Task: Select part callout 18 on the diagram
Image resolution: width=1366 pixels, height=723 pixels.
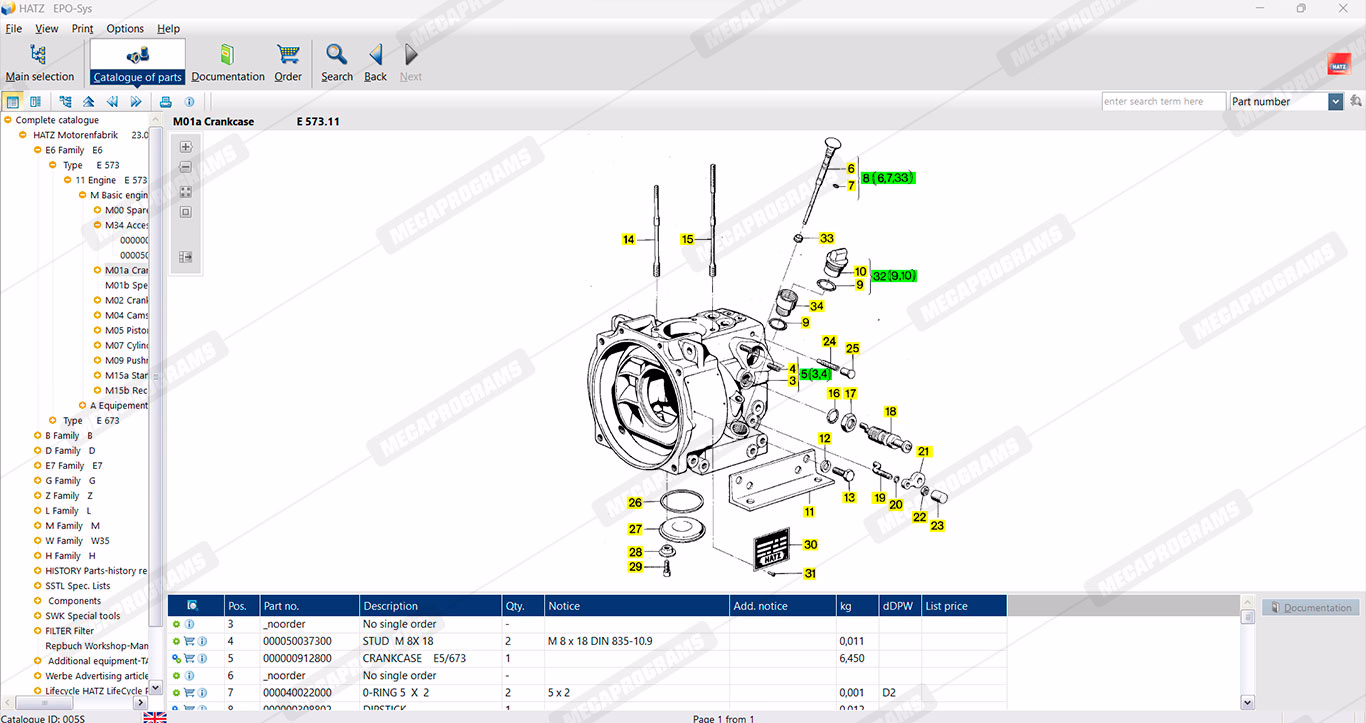Action: pyautogui.click(x=890, y=412)
